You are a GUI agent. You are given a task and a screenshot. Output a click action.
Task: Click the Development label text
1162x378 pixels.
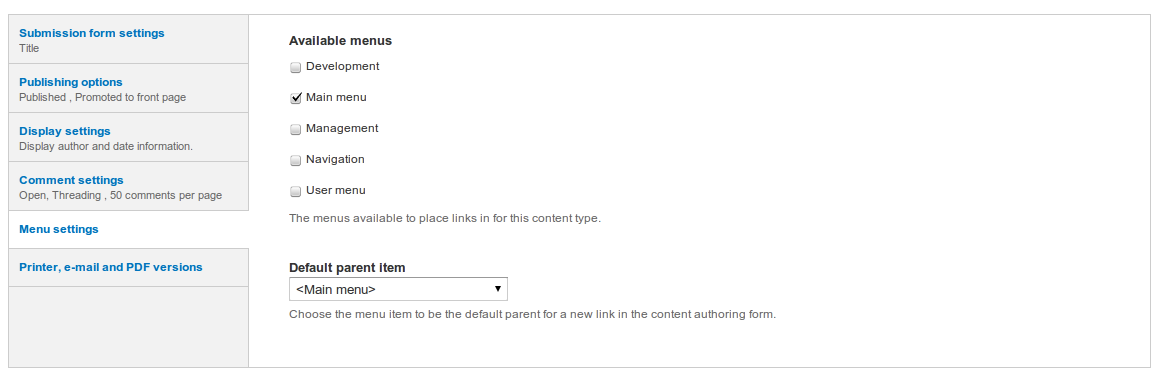pos(342,66)
